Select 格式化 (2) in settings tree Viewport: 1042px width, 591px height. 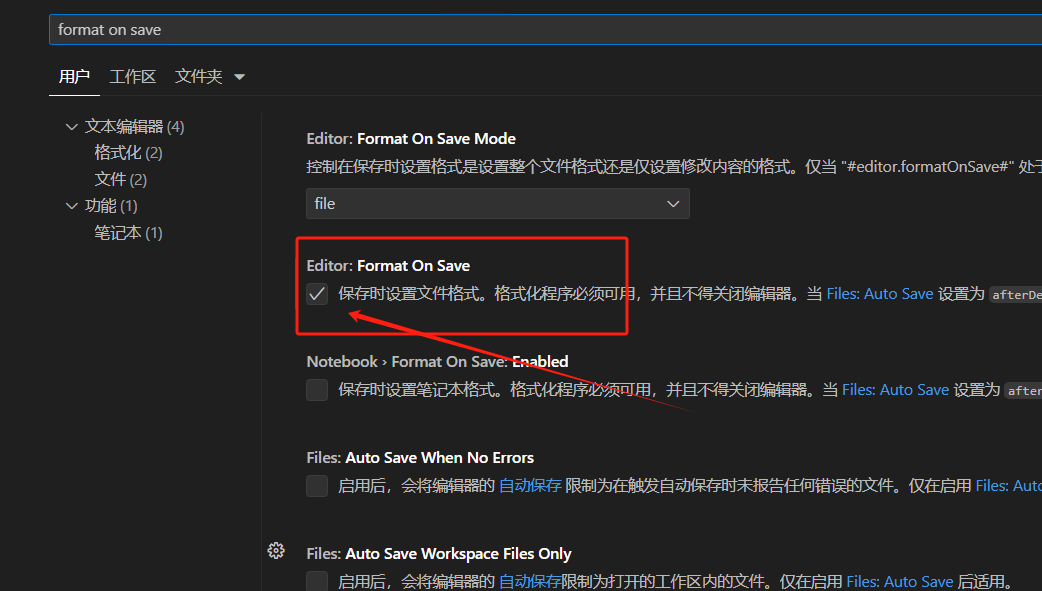(128, 153)
